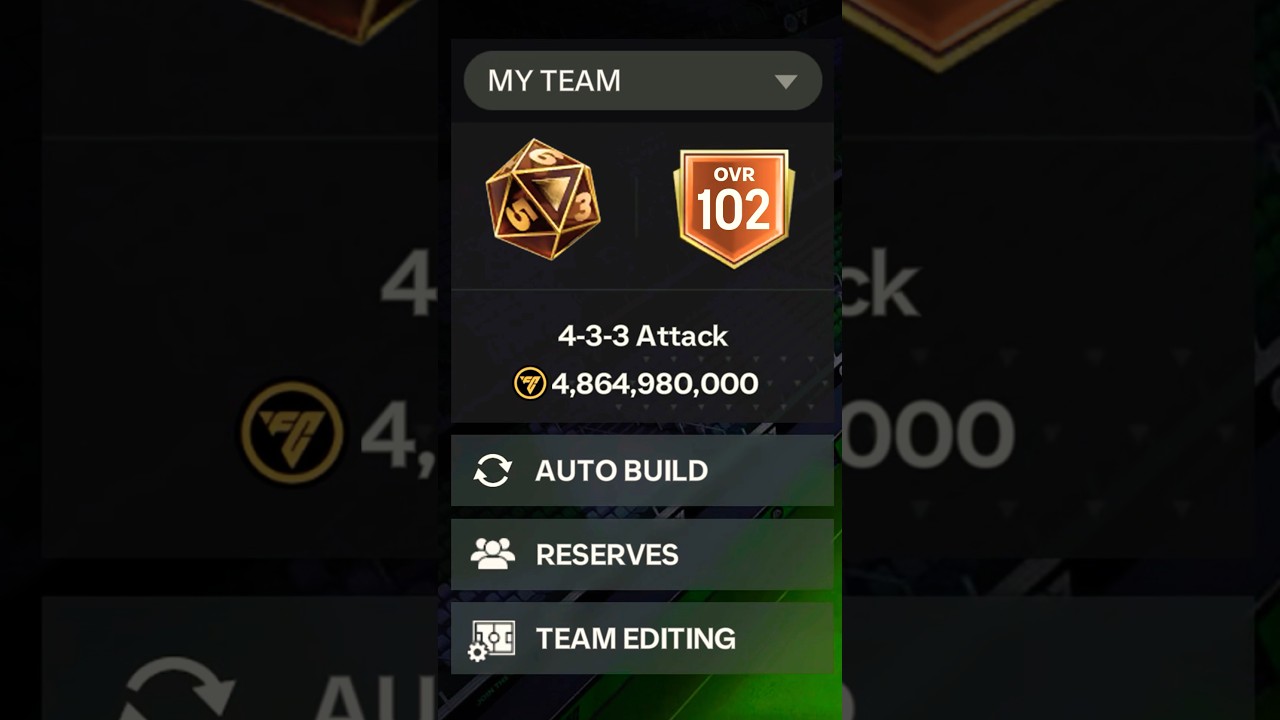1280x720 pixels.
Task: Open the MY TEAM dropdown
Action: pos(642,81)
